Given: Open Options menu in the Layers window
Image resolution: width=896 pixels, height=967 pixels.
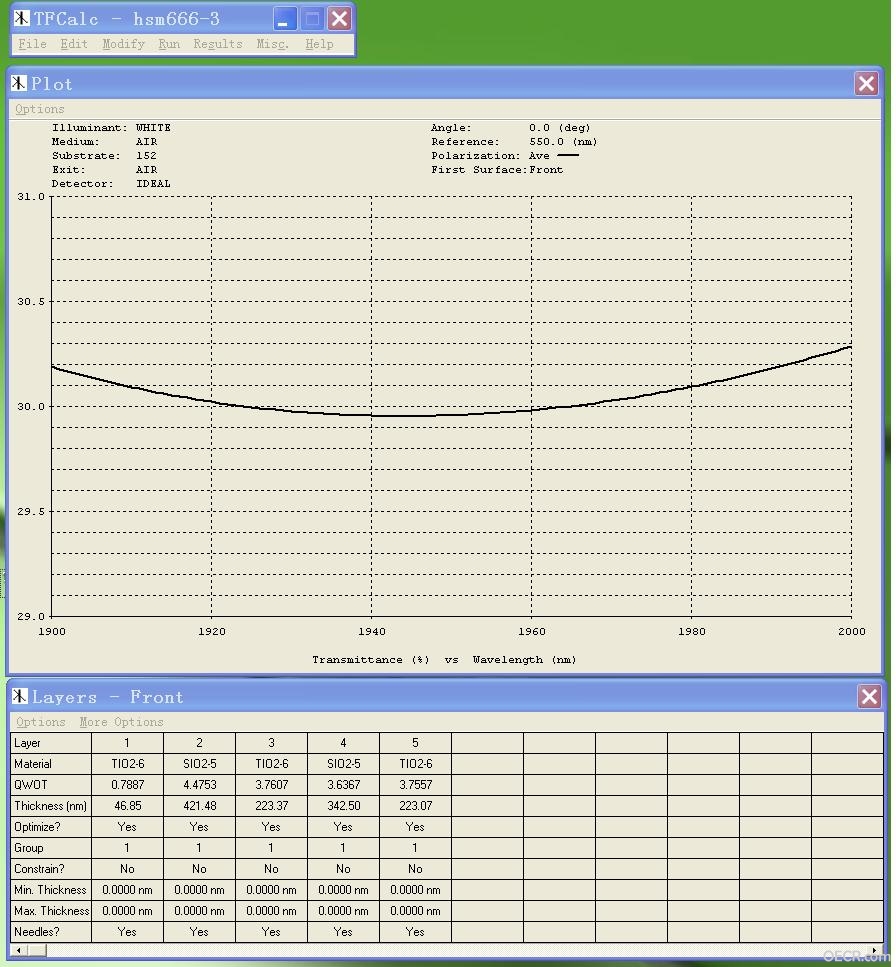Looking at the screenshot, I should (41, 722).
